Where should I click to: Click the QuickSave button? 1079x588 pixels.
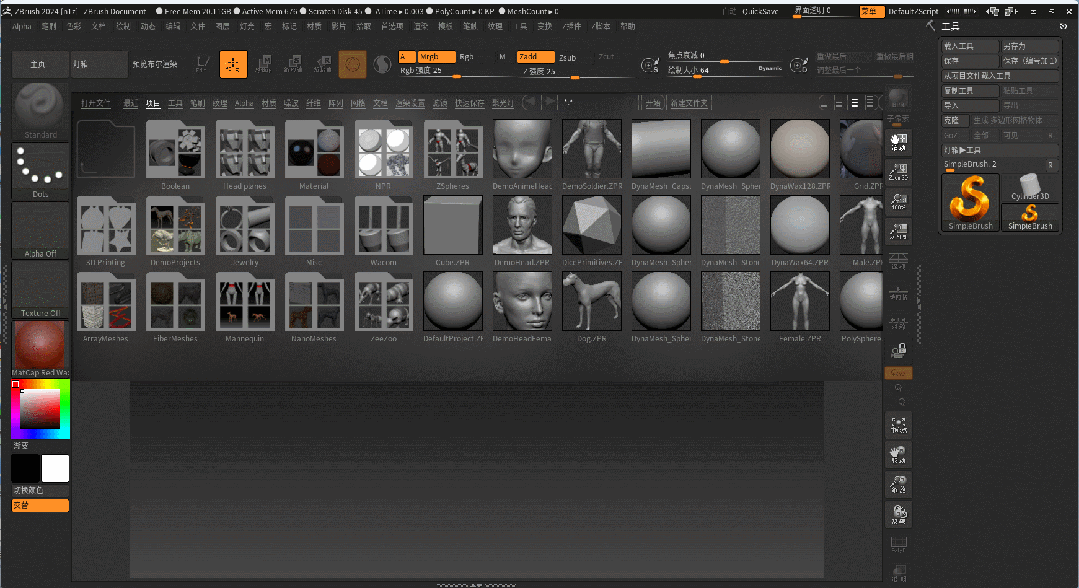(760, 11)
